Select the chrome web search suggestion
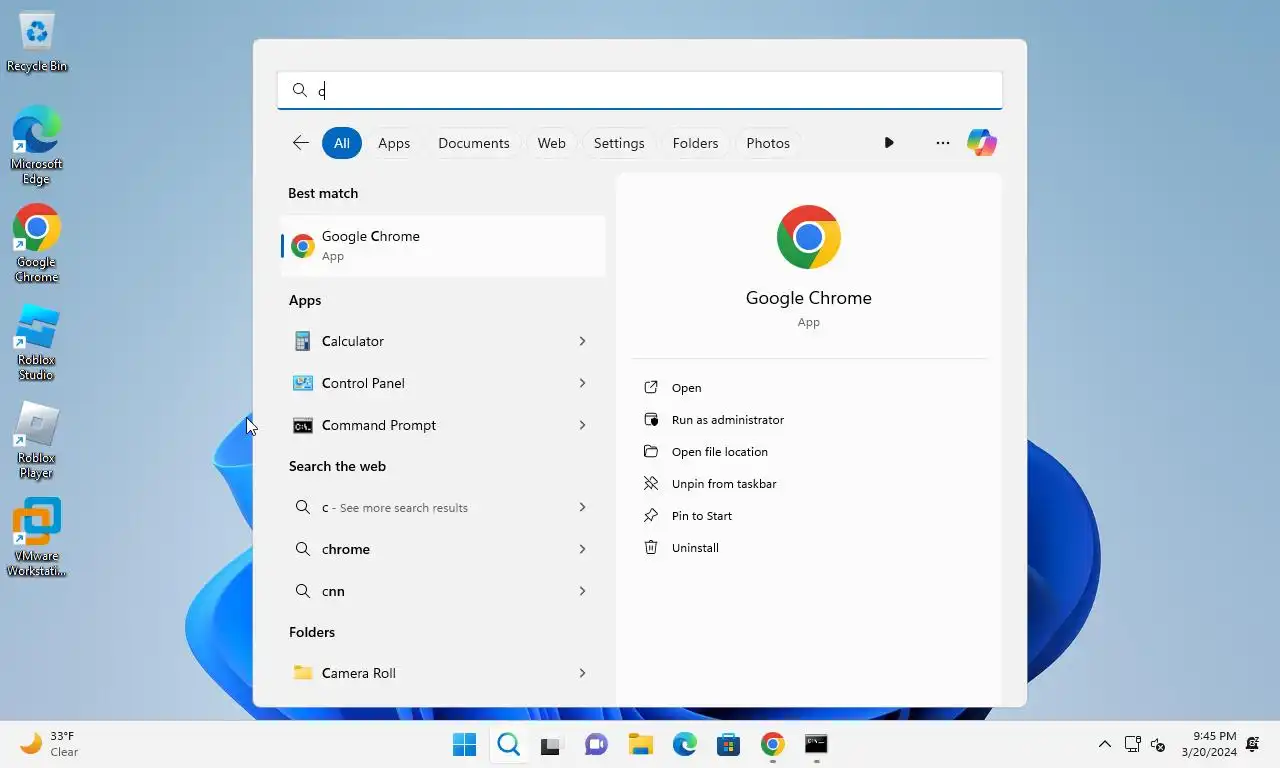 pos(426,549)
